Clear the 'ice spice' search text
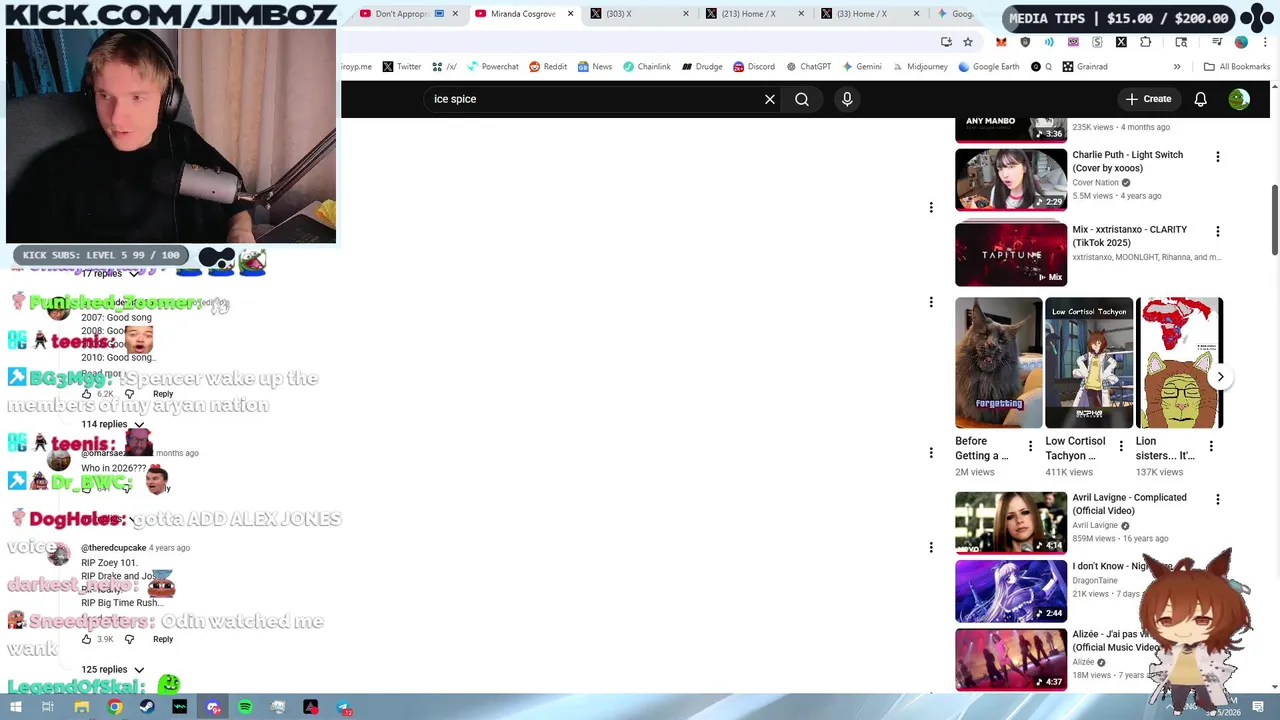 coord(770,99)
